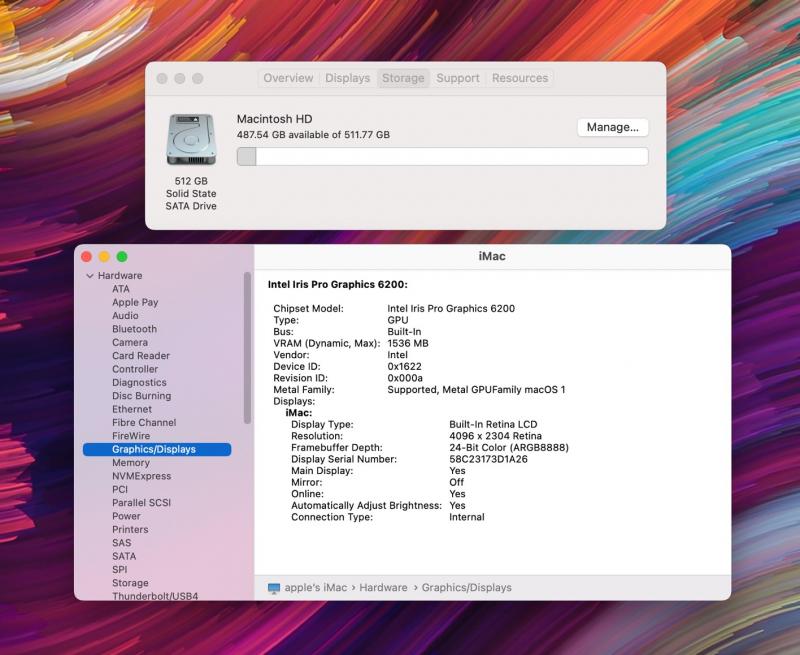Switch to the Overview tab
Image resolution: width=800 pixels, height=655 pixels.
tap(288, 78)
